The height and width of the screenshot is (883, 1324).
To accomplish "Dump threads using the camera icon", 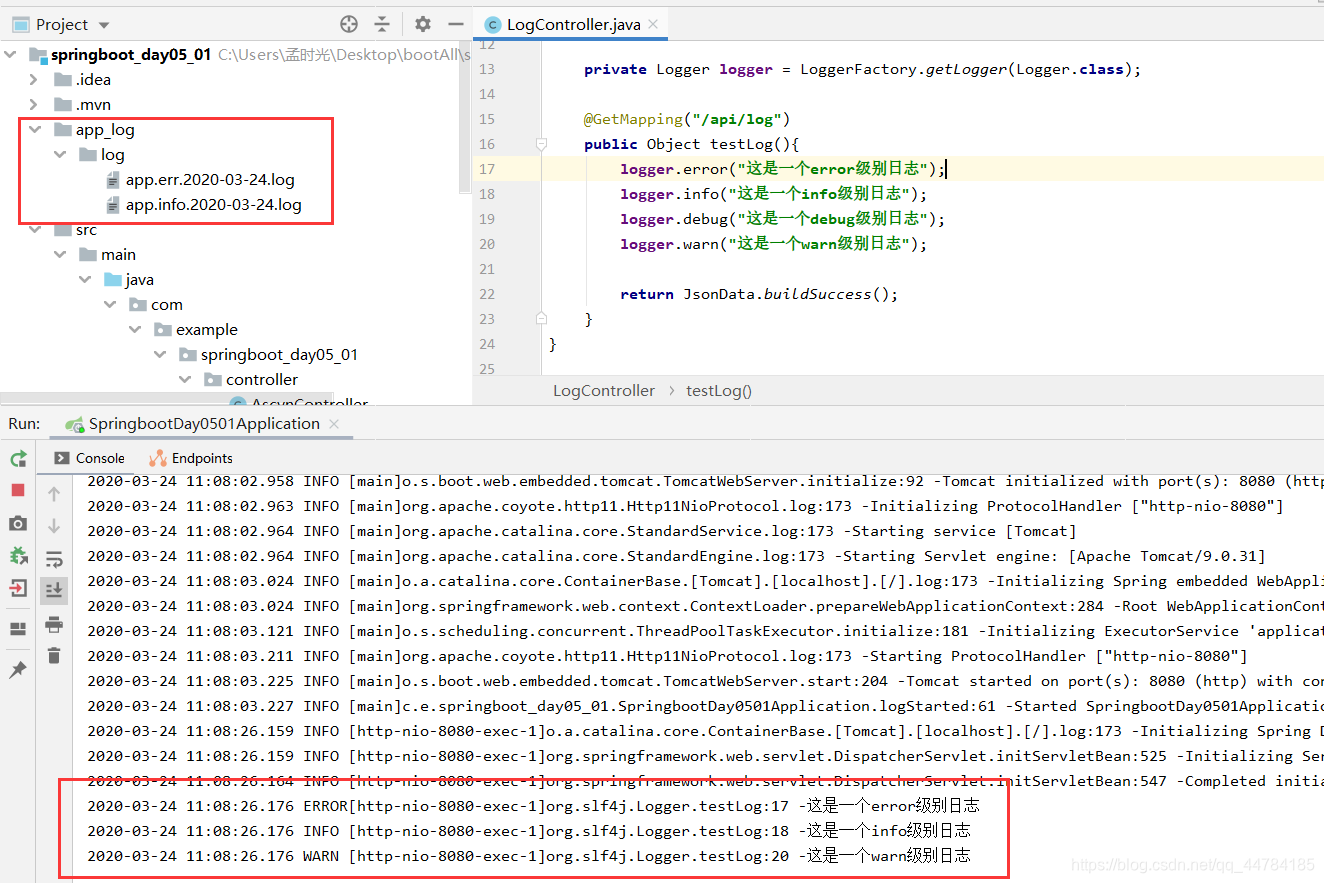I will pos(18,523).
